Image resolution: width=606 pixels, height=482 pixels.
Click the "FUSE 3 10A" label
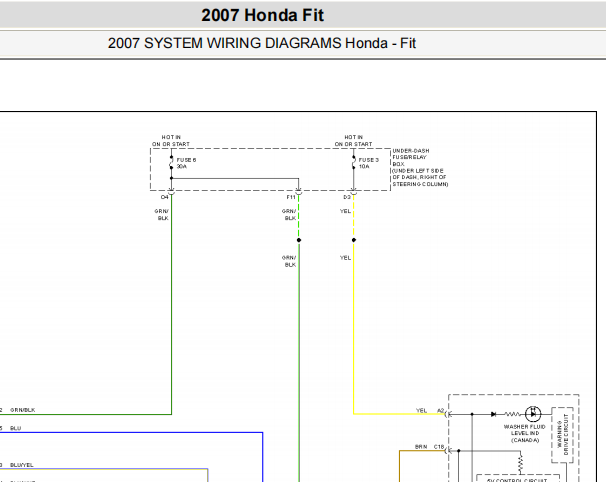(368, 163)
